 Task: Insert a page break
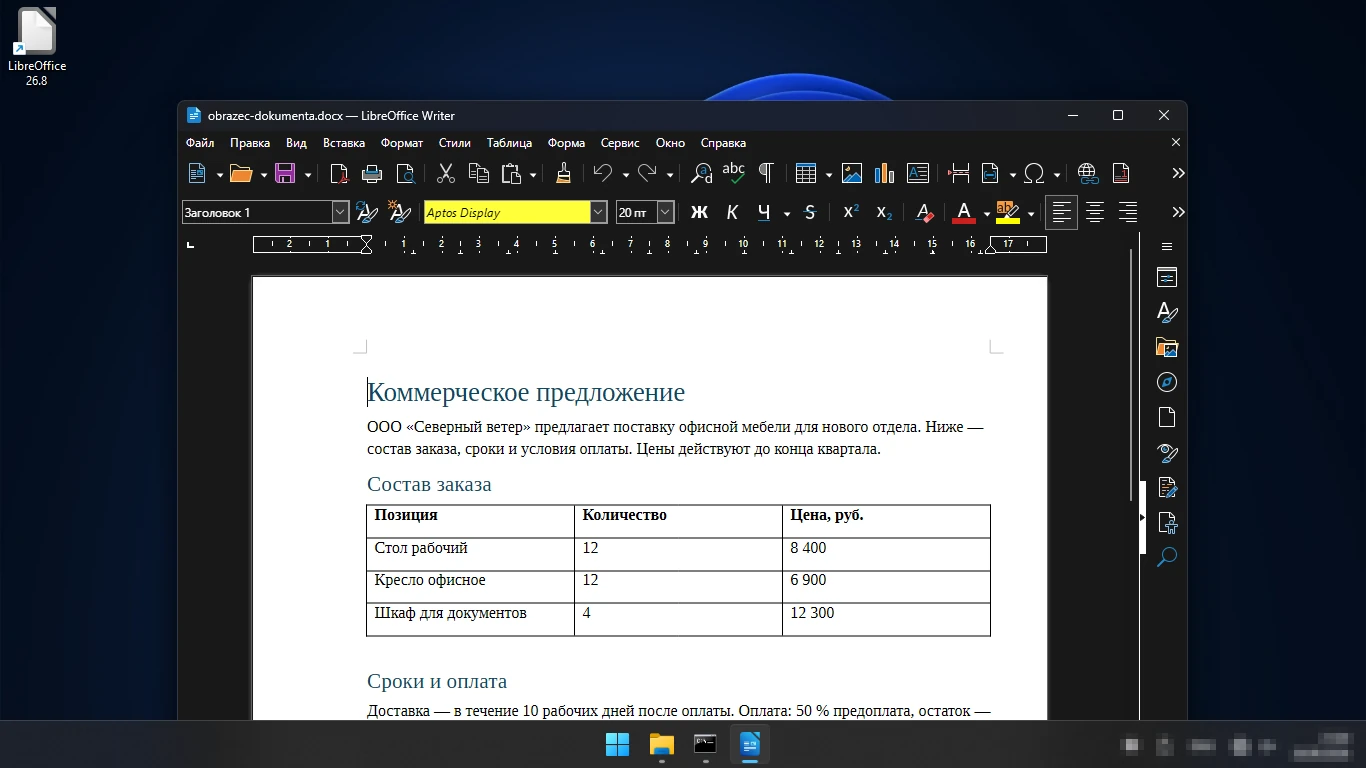pos(959,174)
